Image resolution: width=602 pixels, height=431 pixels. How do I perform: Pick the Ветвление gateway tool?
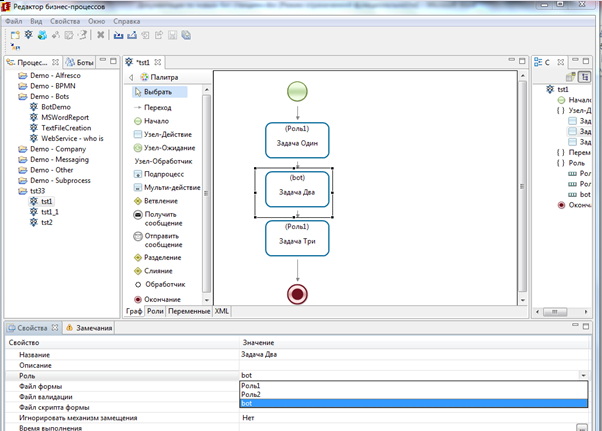(160, 200)
